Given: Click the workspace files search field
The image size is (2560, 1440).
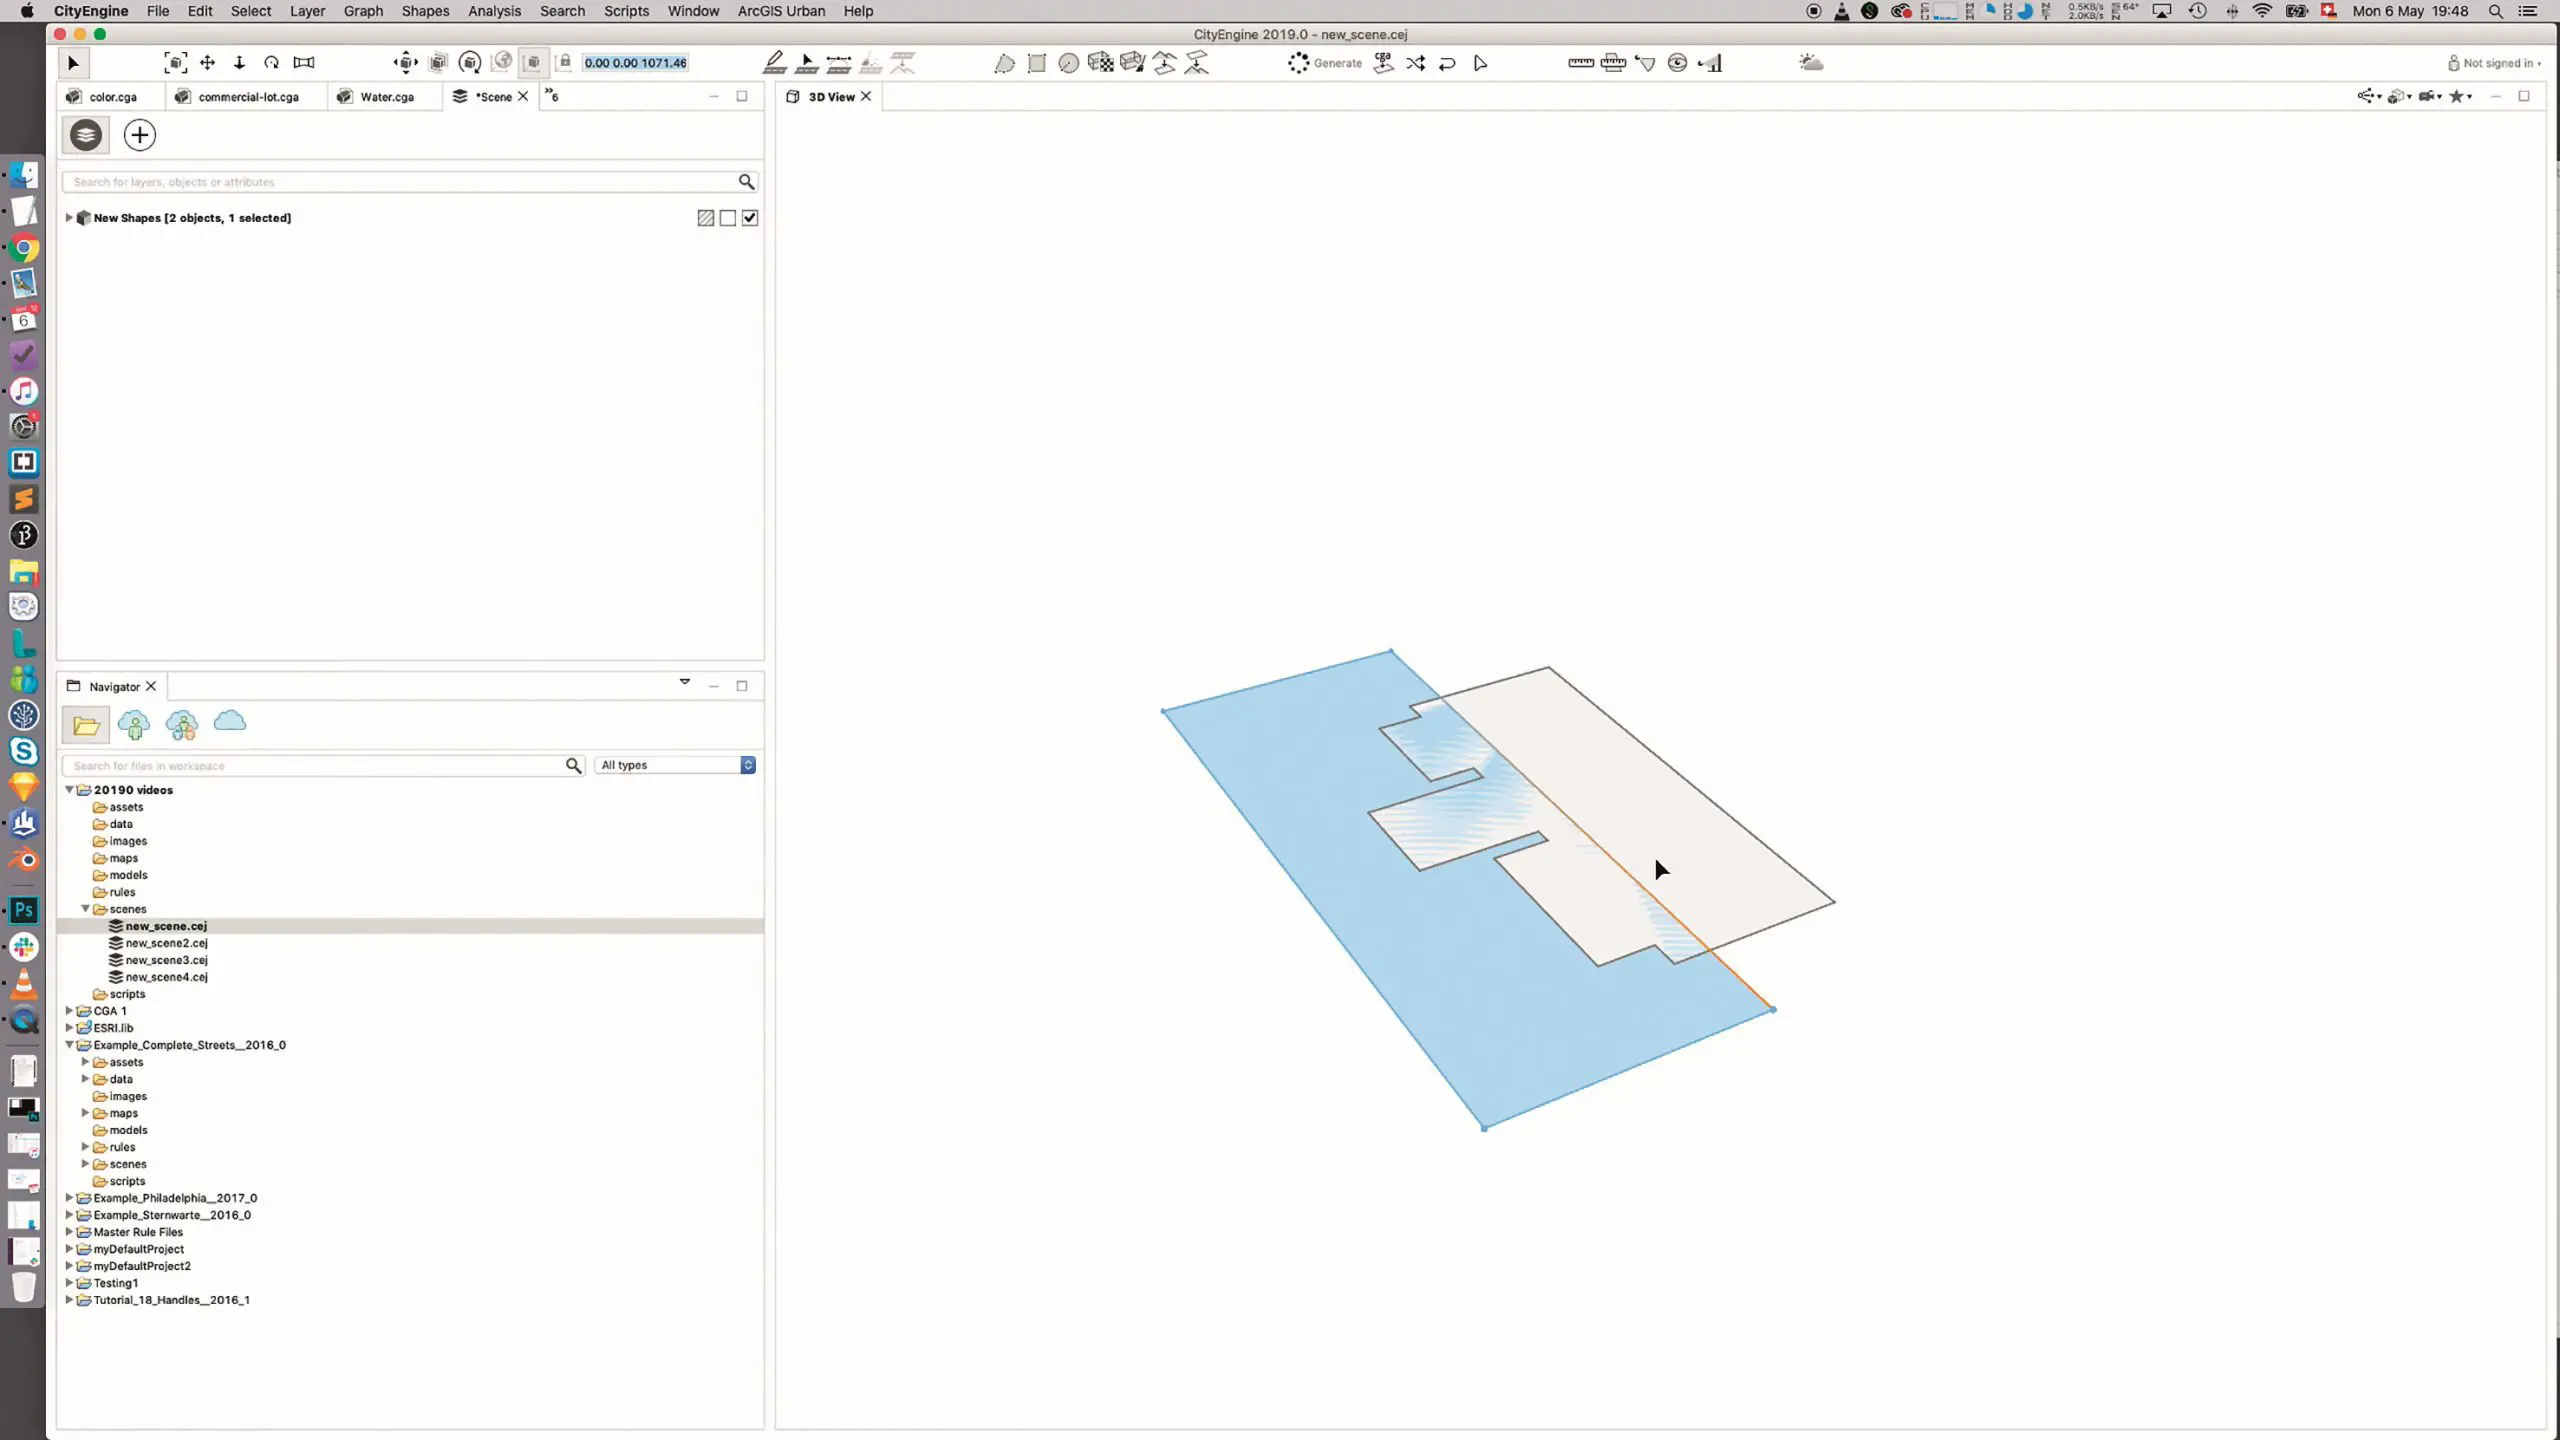Looking at the screenshot, I should [315, 766].
